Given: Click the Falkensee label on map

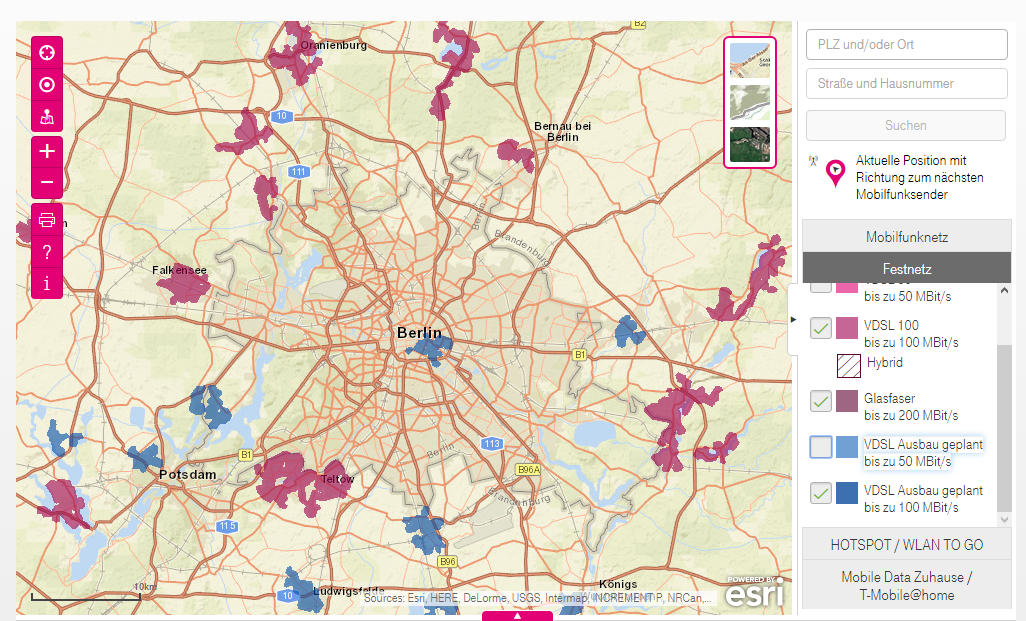Looking at the screenshot, I should point(179,270).
